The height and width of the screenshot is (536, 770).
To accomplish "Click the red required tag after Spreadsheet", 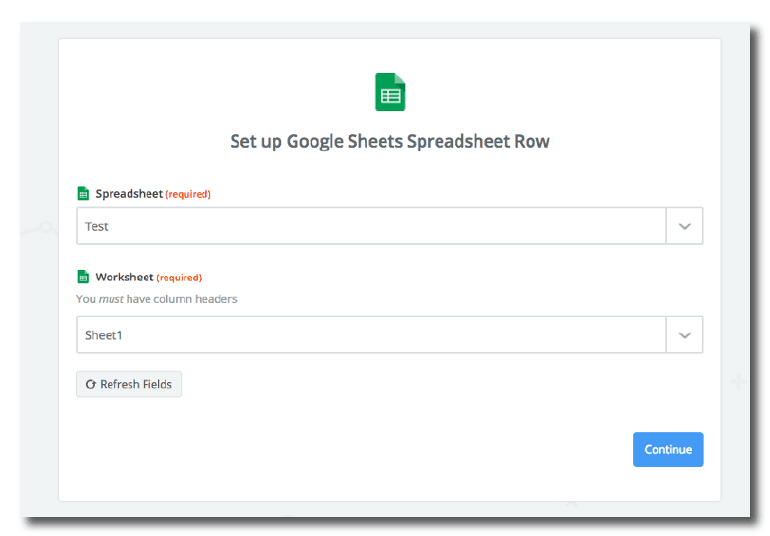I will point(188,194).
